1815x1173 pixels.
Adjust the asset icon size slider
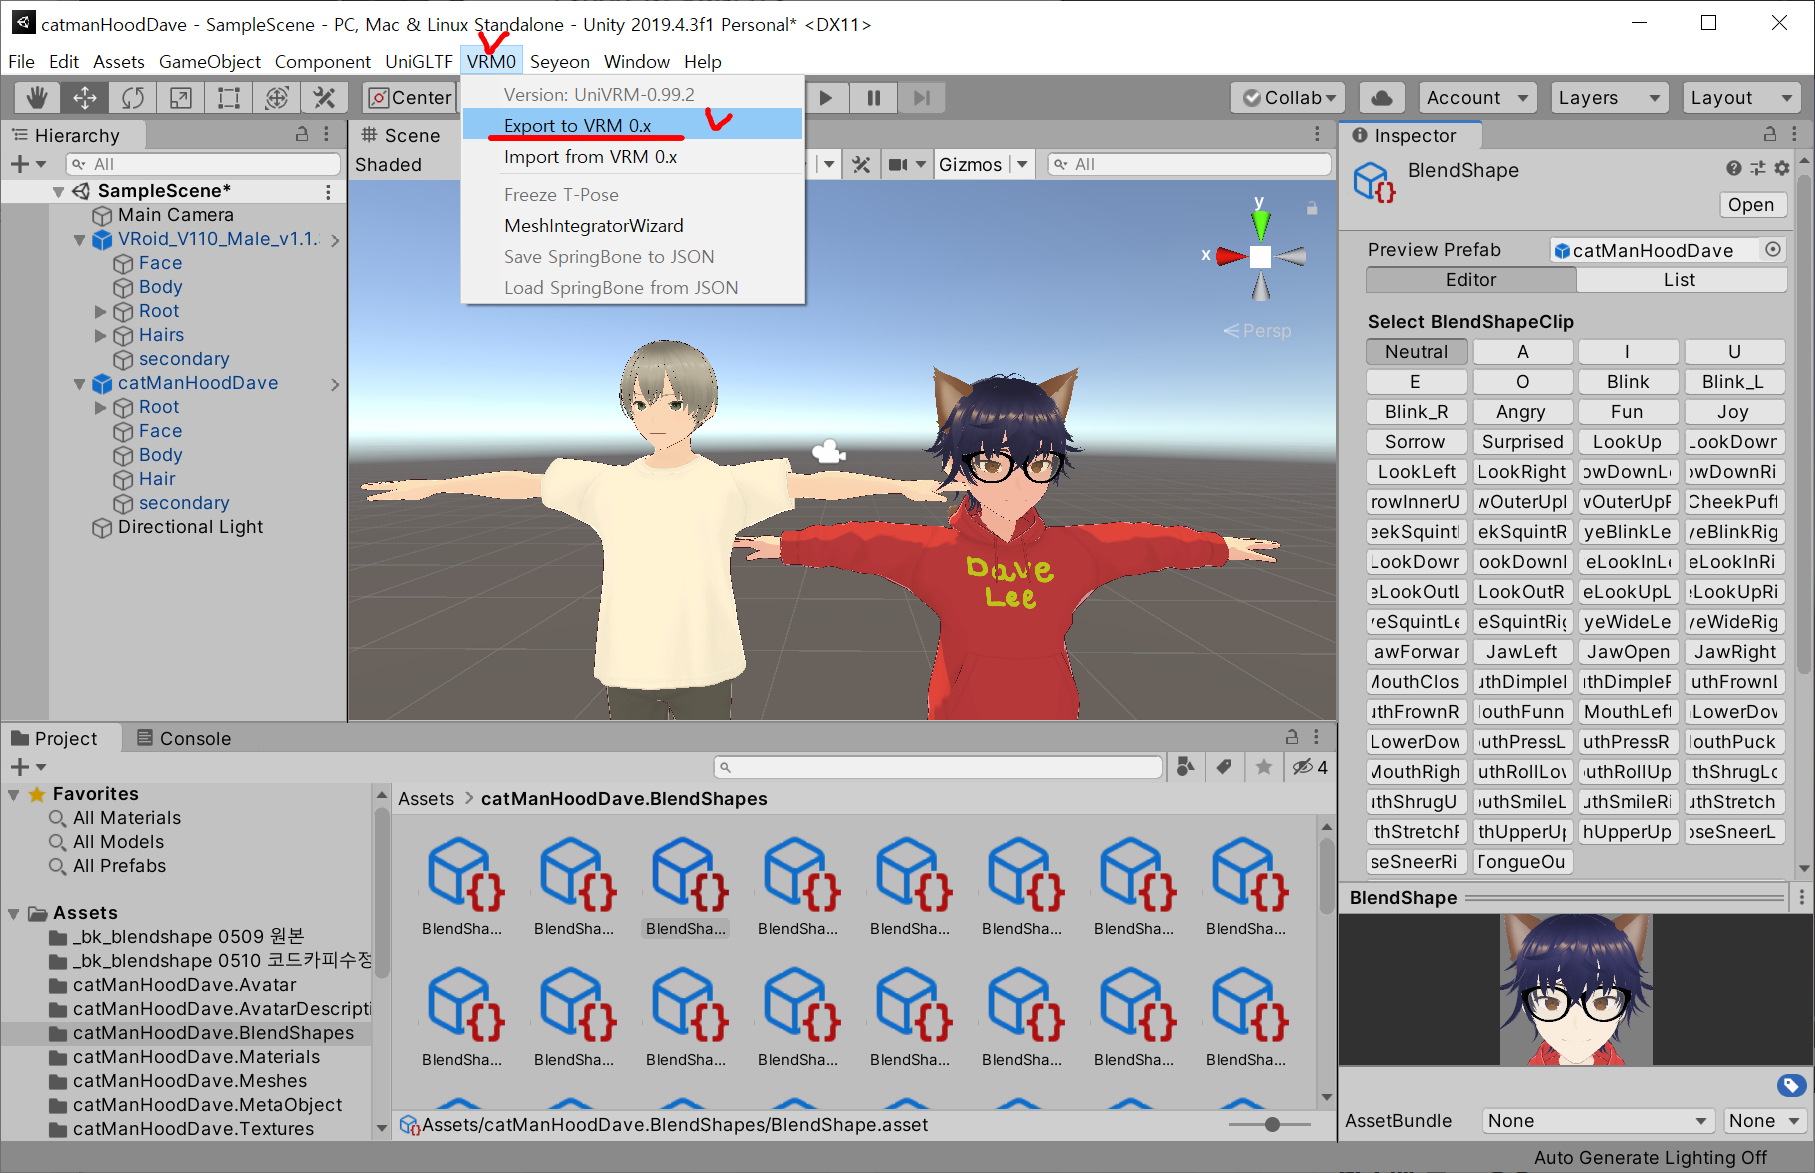(1271, 1125)
